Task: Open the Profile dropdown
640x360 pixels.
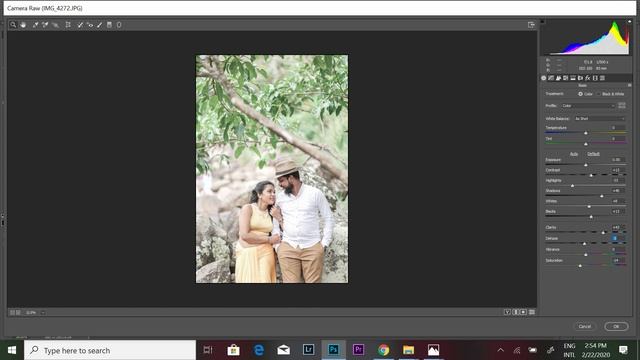Action: coord(588,106)
